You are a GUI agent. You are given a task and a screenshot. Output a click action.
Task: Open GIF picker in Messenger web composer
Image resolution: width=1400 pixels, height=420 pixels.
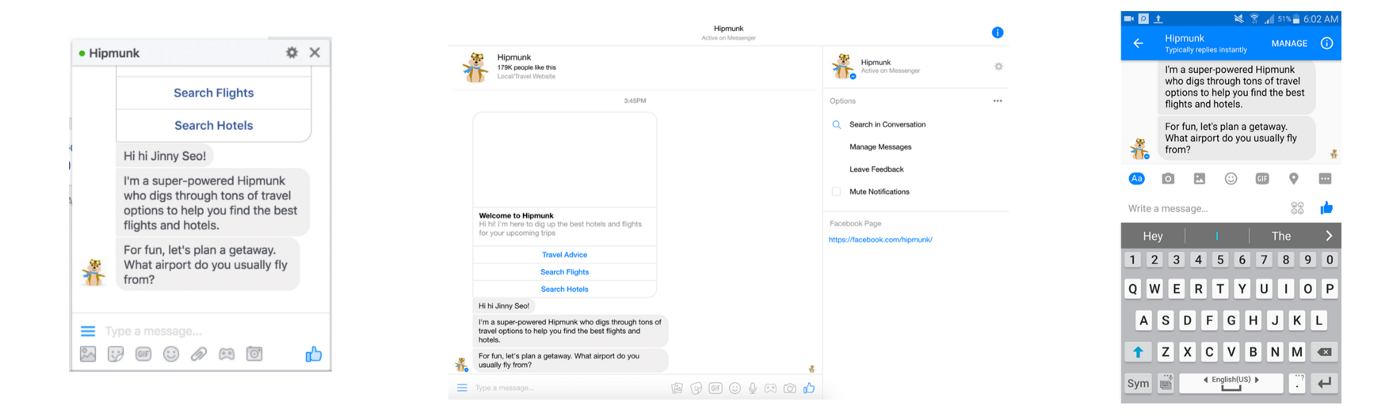pos(715,388)
